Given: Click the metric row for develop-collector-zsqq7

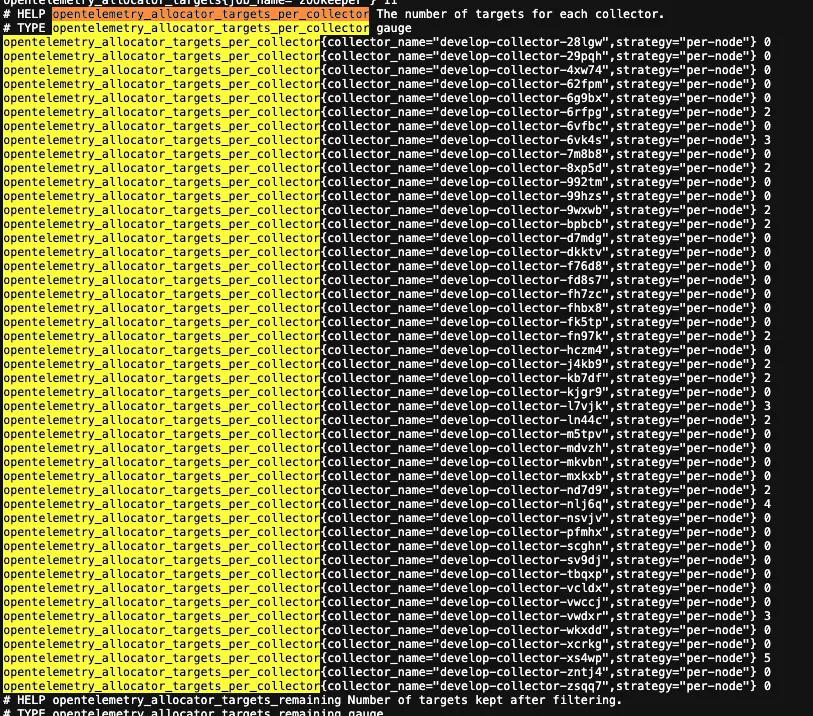Looking at the screenshot, I should click(x=387, y=686).
